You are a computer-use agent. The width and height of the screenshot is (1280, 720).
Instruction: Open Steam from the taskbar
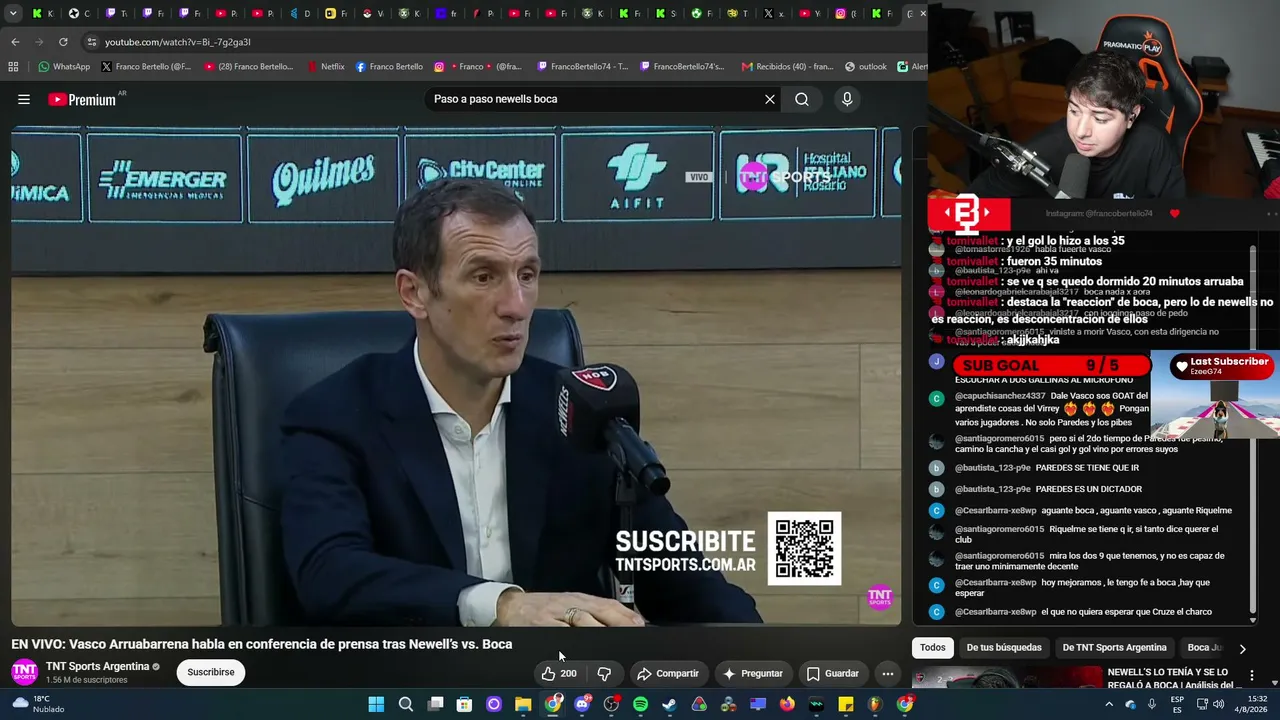[669, 704]
